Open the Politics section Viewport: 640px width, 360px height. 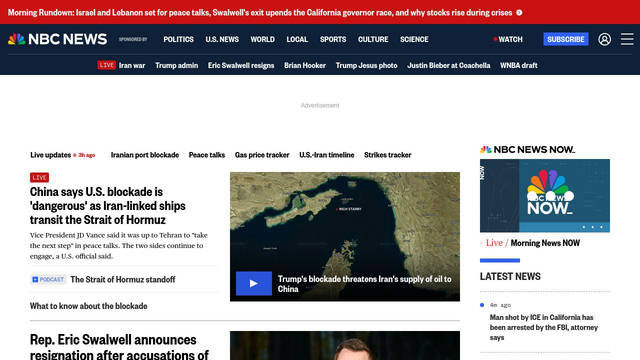click(x=178, y=39)
